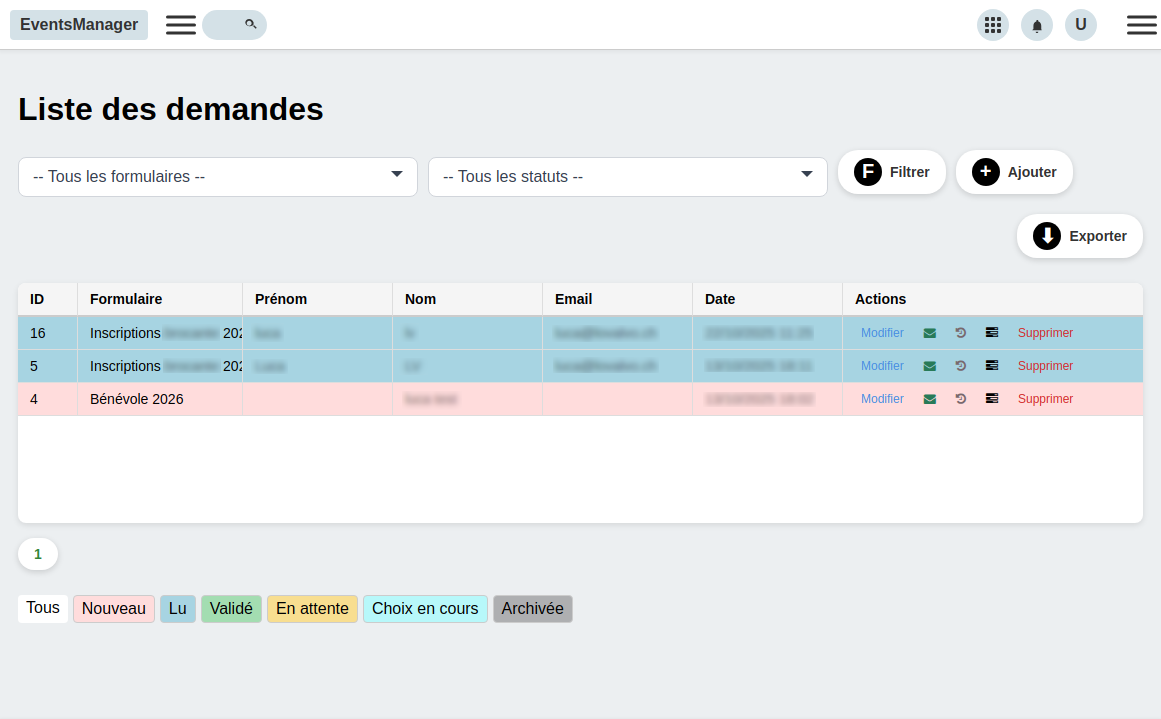Click the envelope icon for request 16
This screenshot has width=1161, height=719.
pyautogui.click(x=930, y=333)
